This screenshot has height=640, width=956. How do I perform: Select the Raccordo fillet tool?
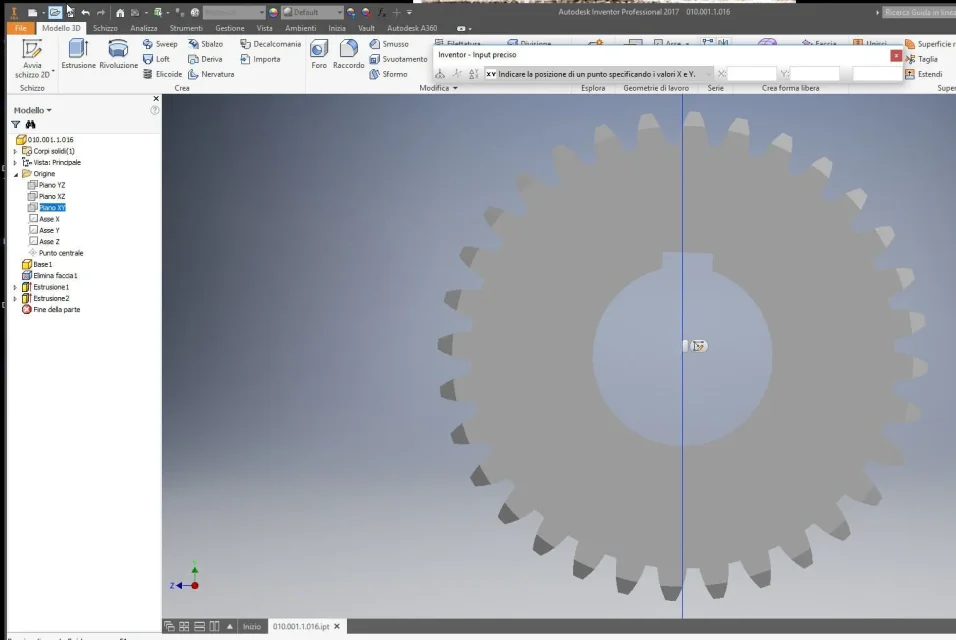click(349, 54)
